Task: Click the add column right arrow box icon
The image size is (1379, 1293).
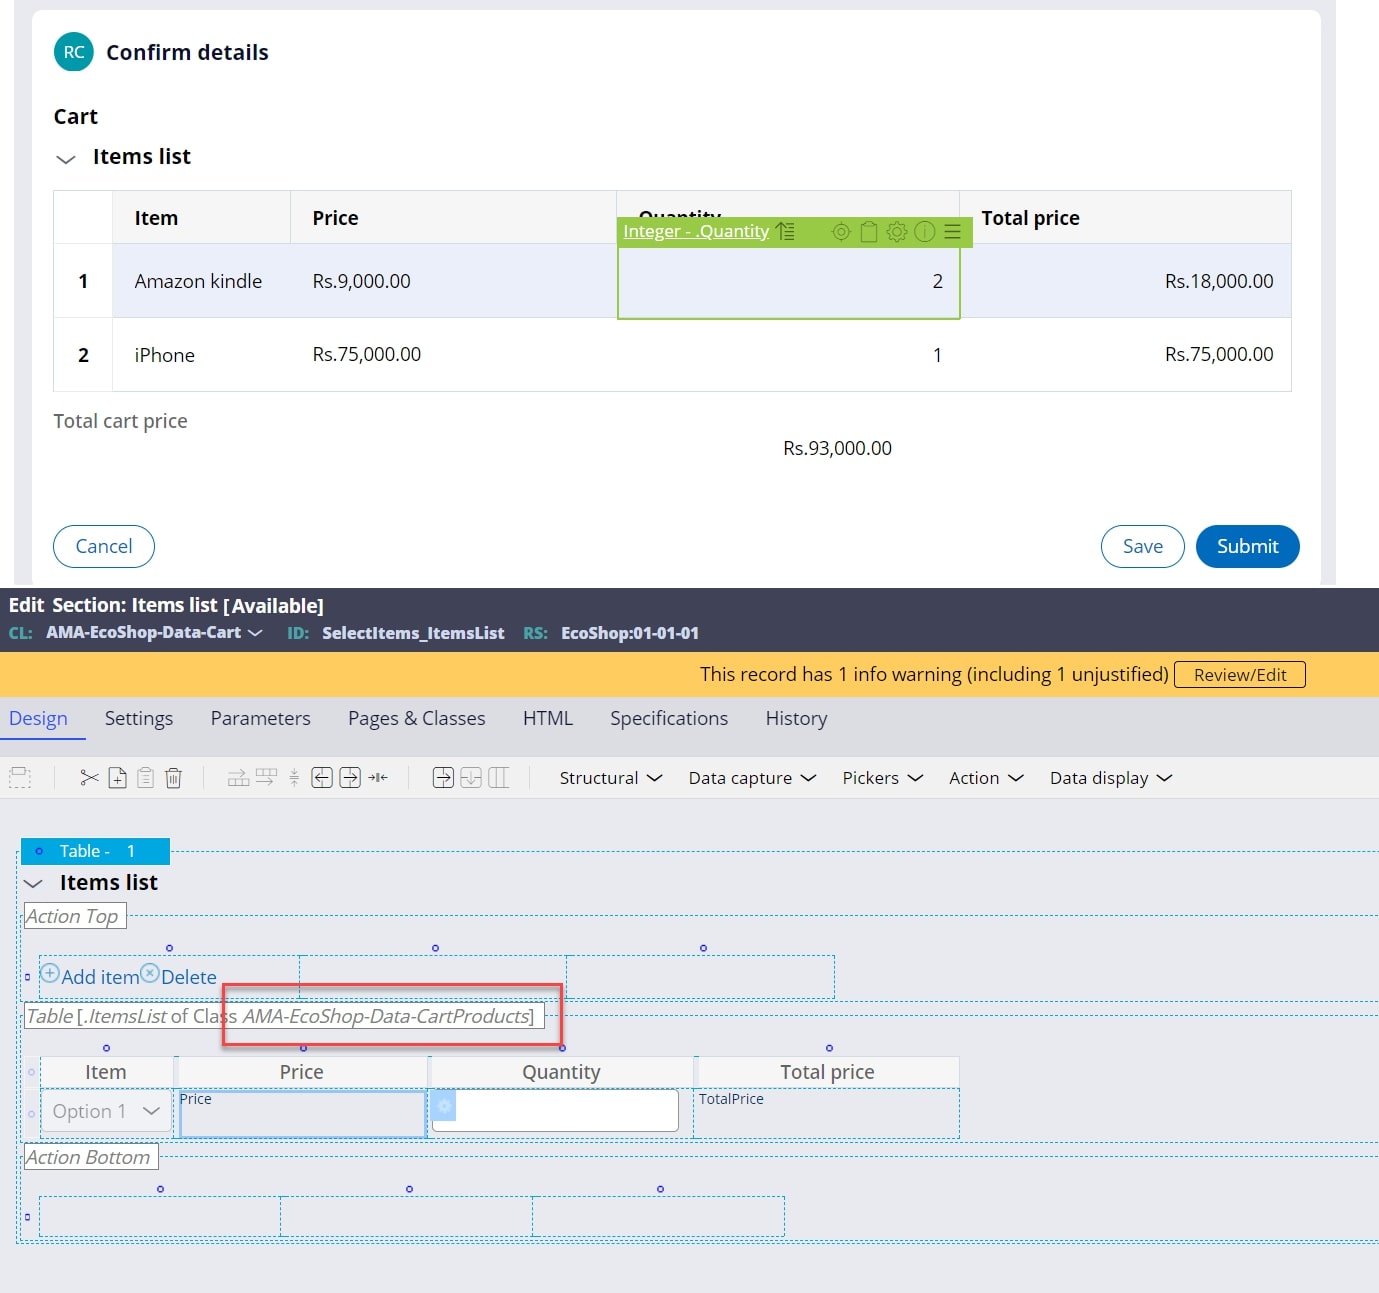Action: pyautogui.click(x=443, y=778)
